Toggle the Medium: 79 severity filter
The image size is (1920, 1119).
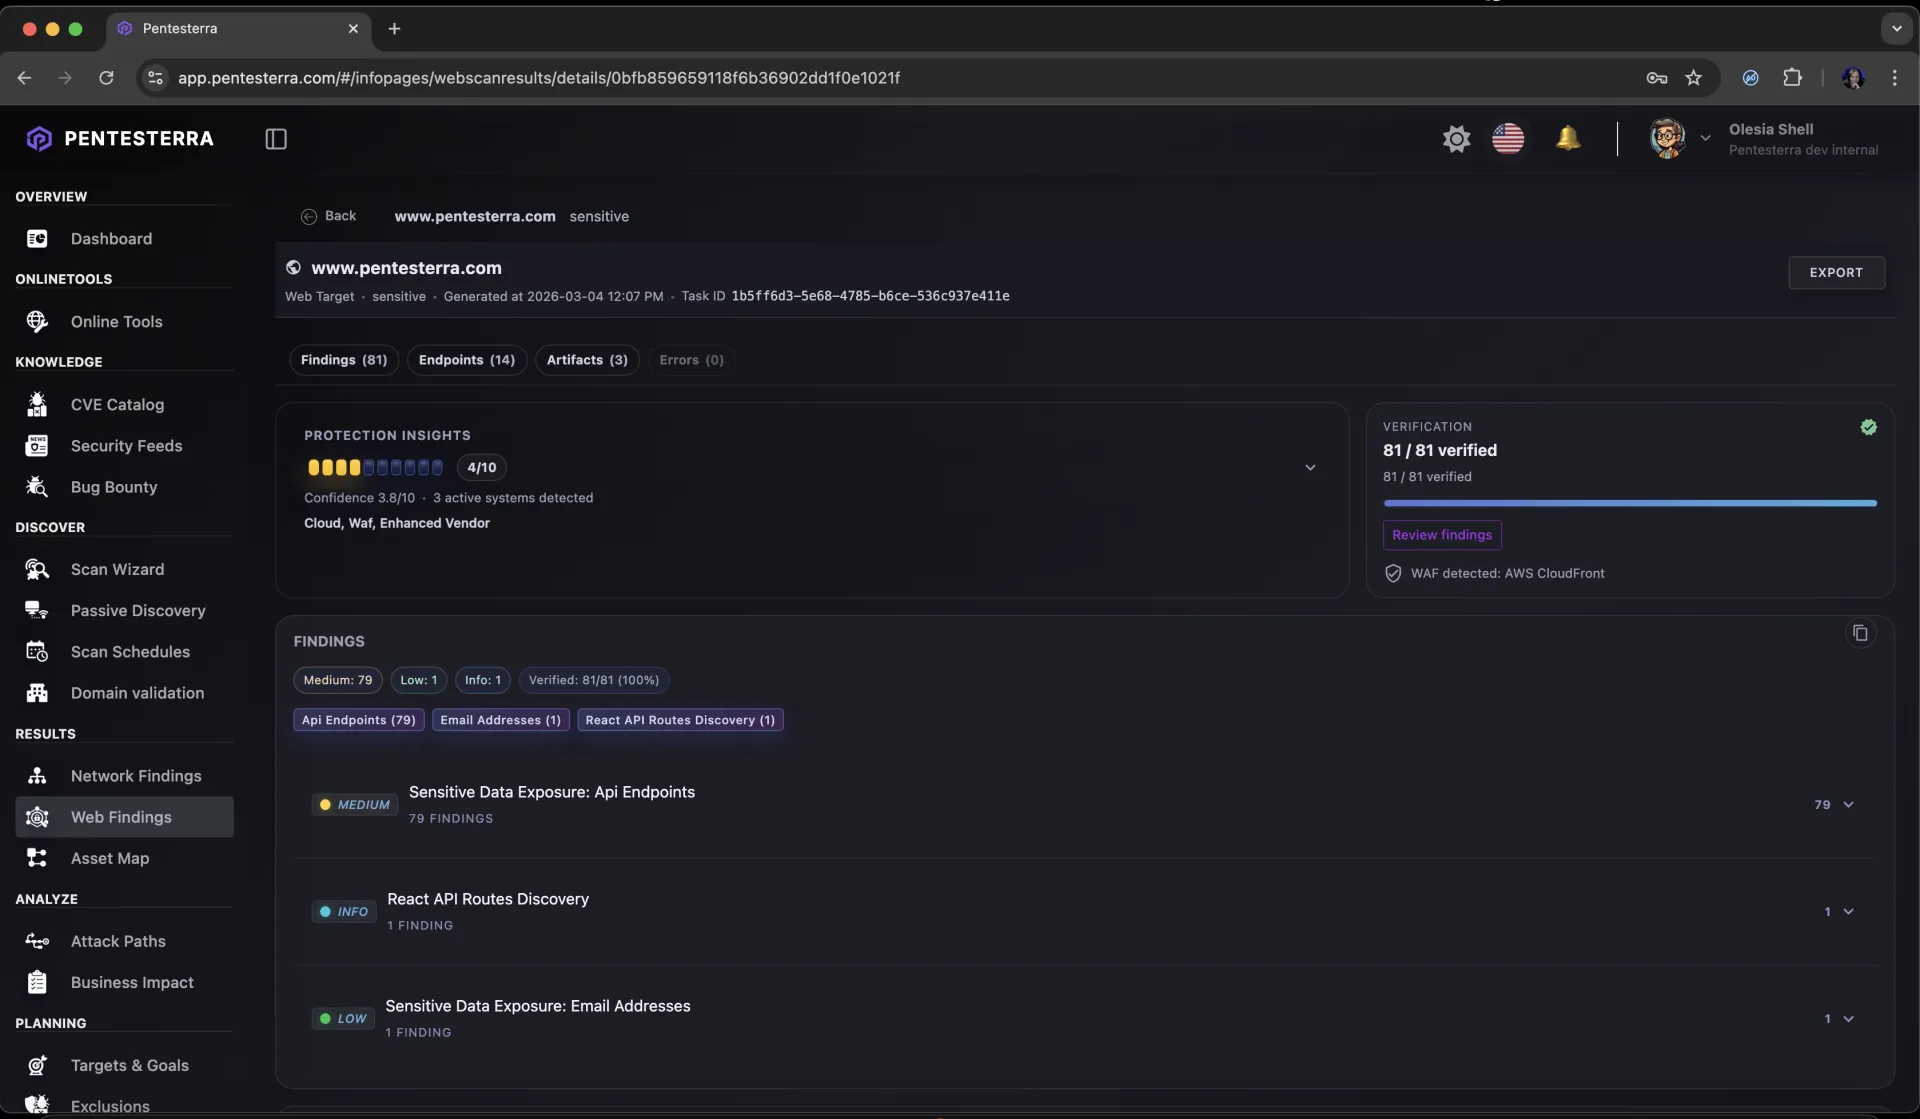pyautogui.click(x=337, y=680)
